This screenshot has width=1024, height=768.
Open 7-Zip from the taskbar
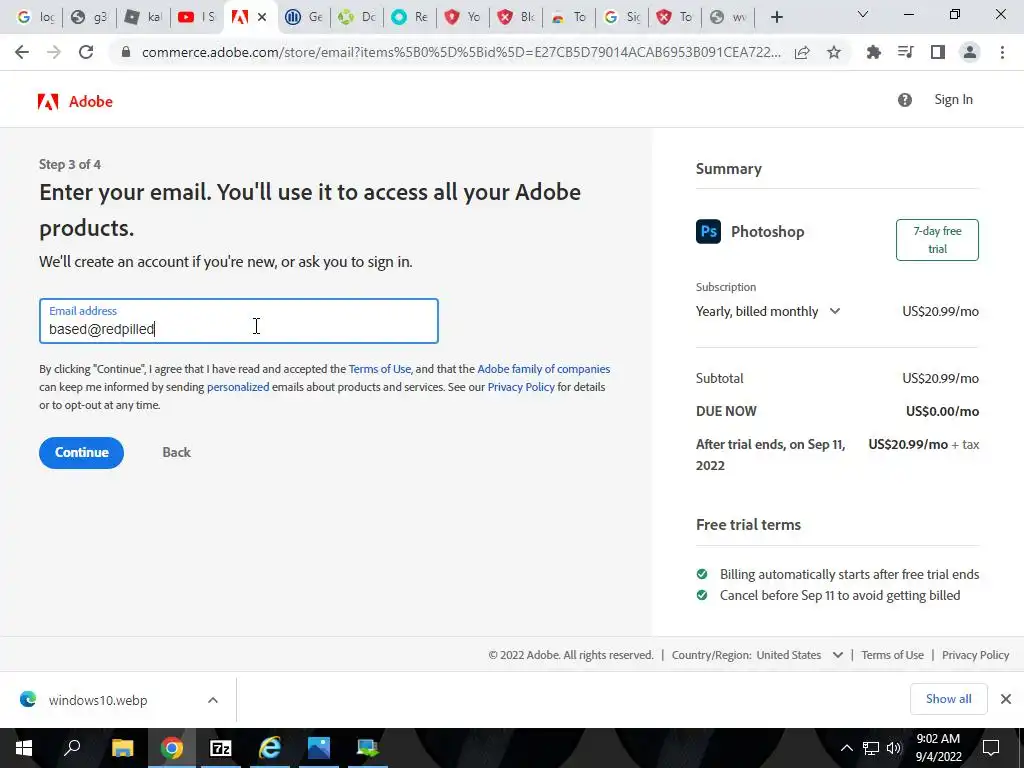click(221, 748)
